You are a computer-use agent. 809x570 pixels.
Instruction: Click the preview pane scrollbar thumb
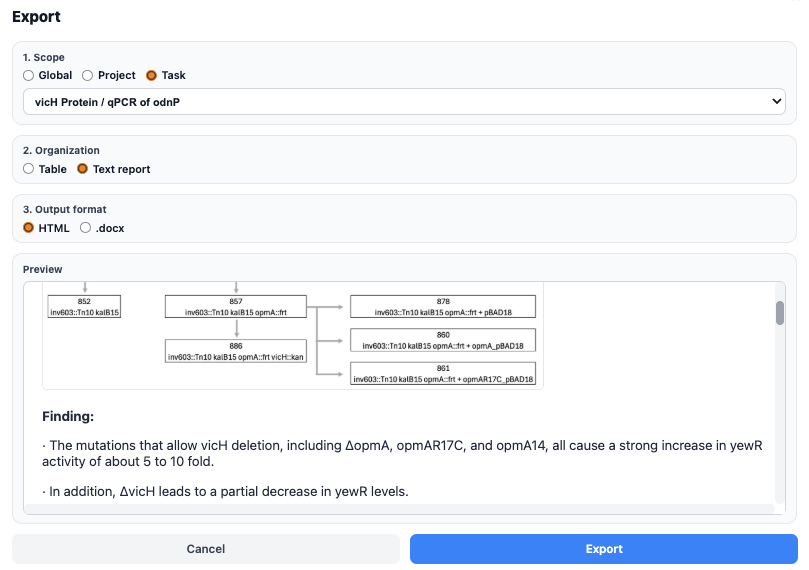coord(780,313)
